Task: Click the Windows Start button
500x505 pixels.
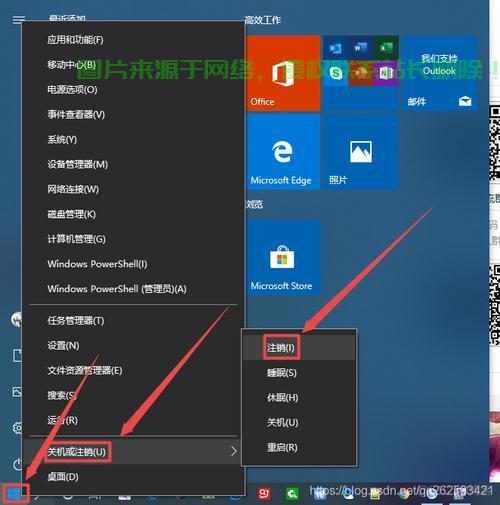Action: pyautogui.click(x=15, y=493)
